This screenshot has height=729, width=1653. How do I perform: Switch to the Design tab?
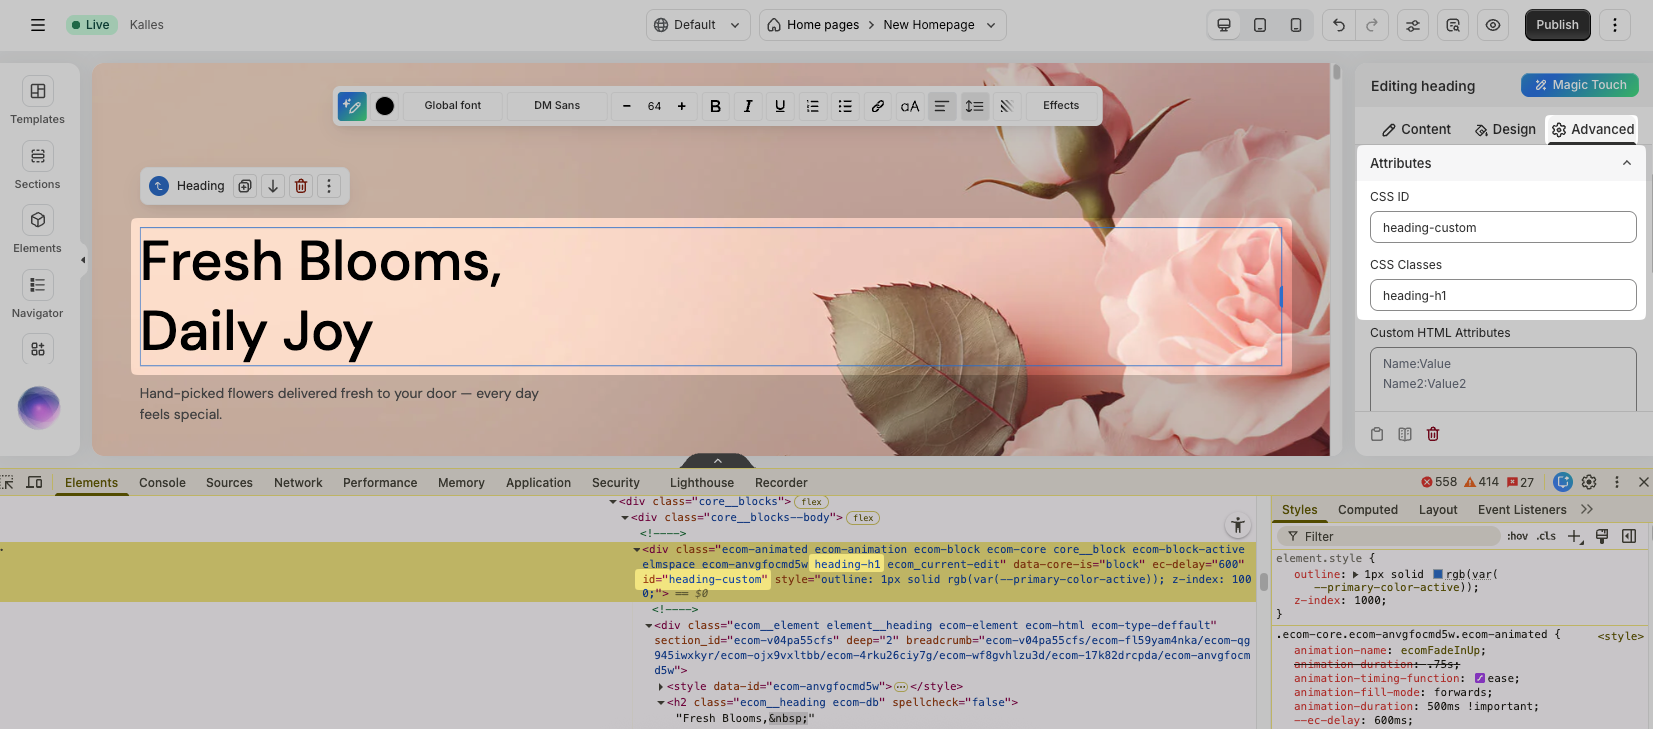[1505, 129]
